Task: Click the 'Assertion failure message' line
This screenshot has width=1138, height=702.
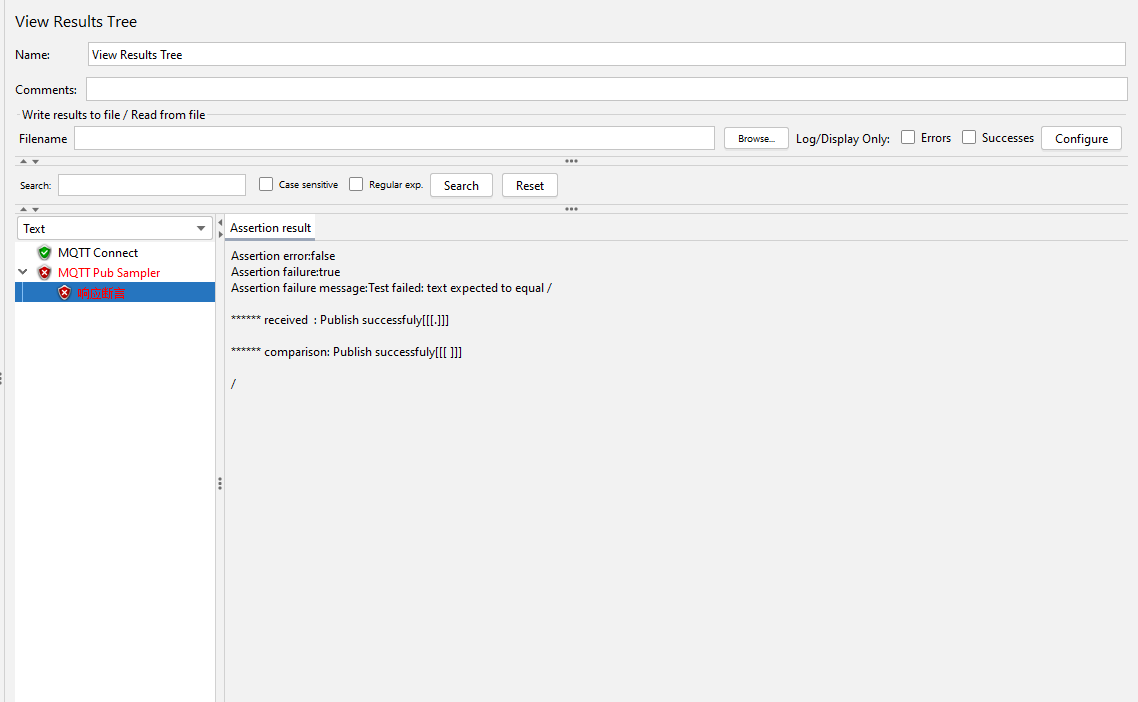Action: 391,287
